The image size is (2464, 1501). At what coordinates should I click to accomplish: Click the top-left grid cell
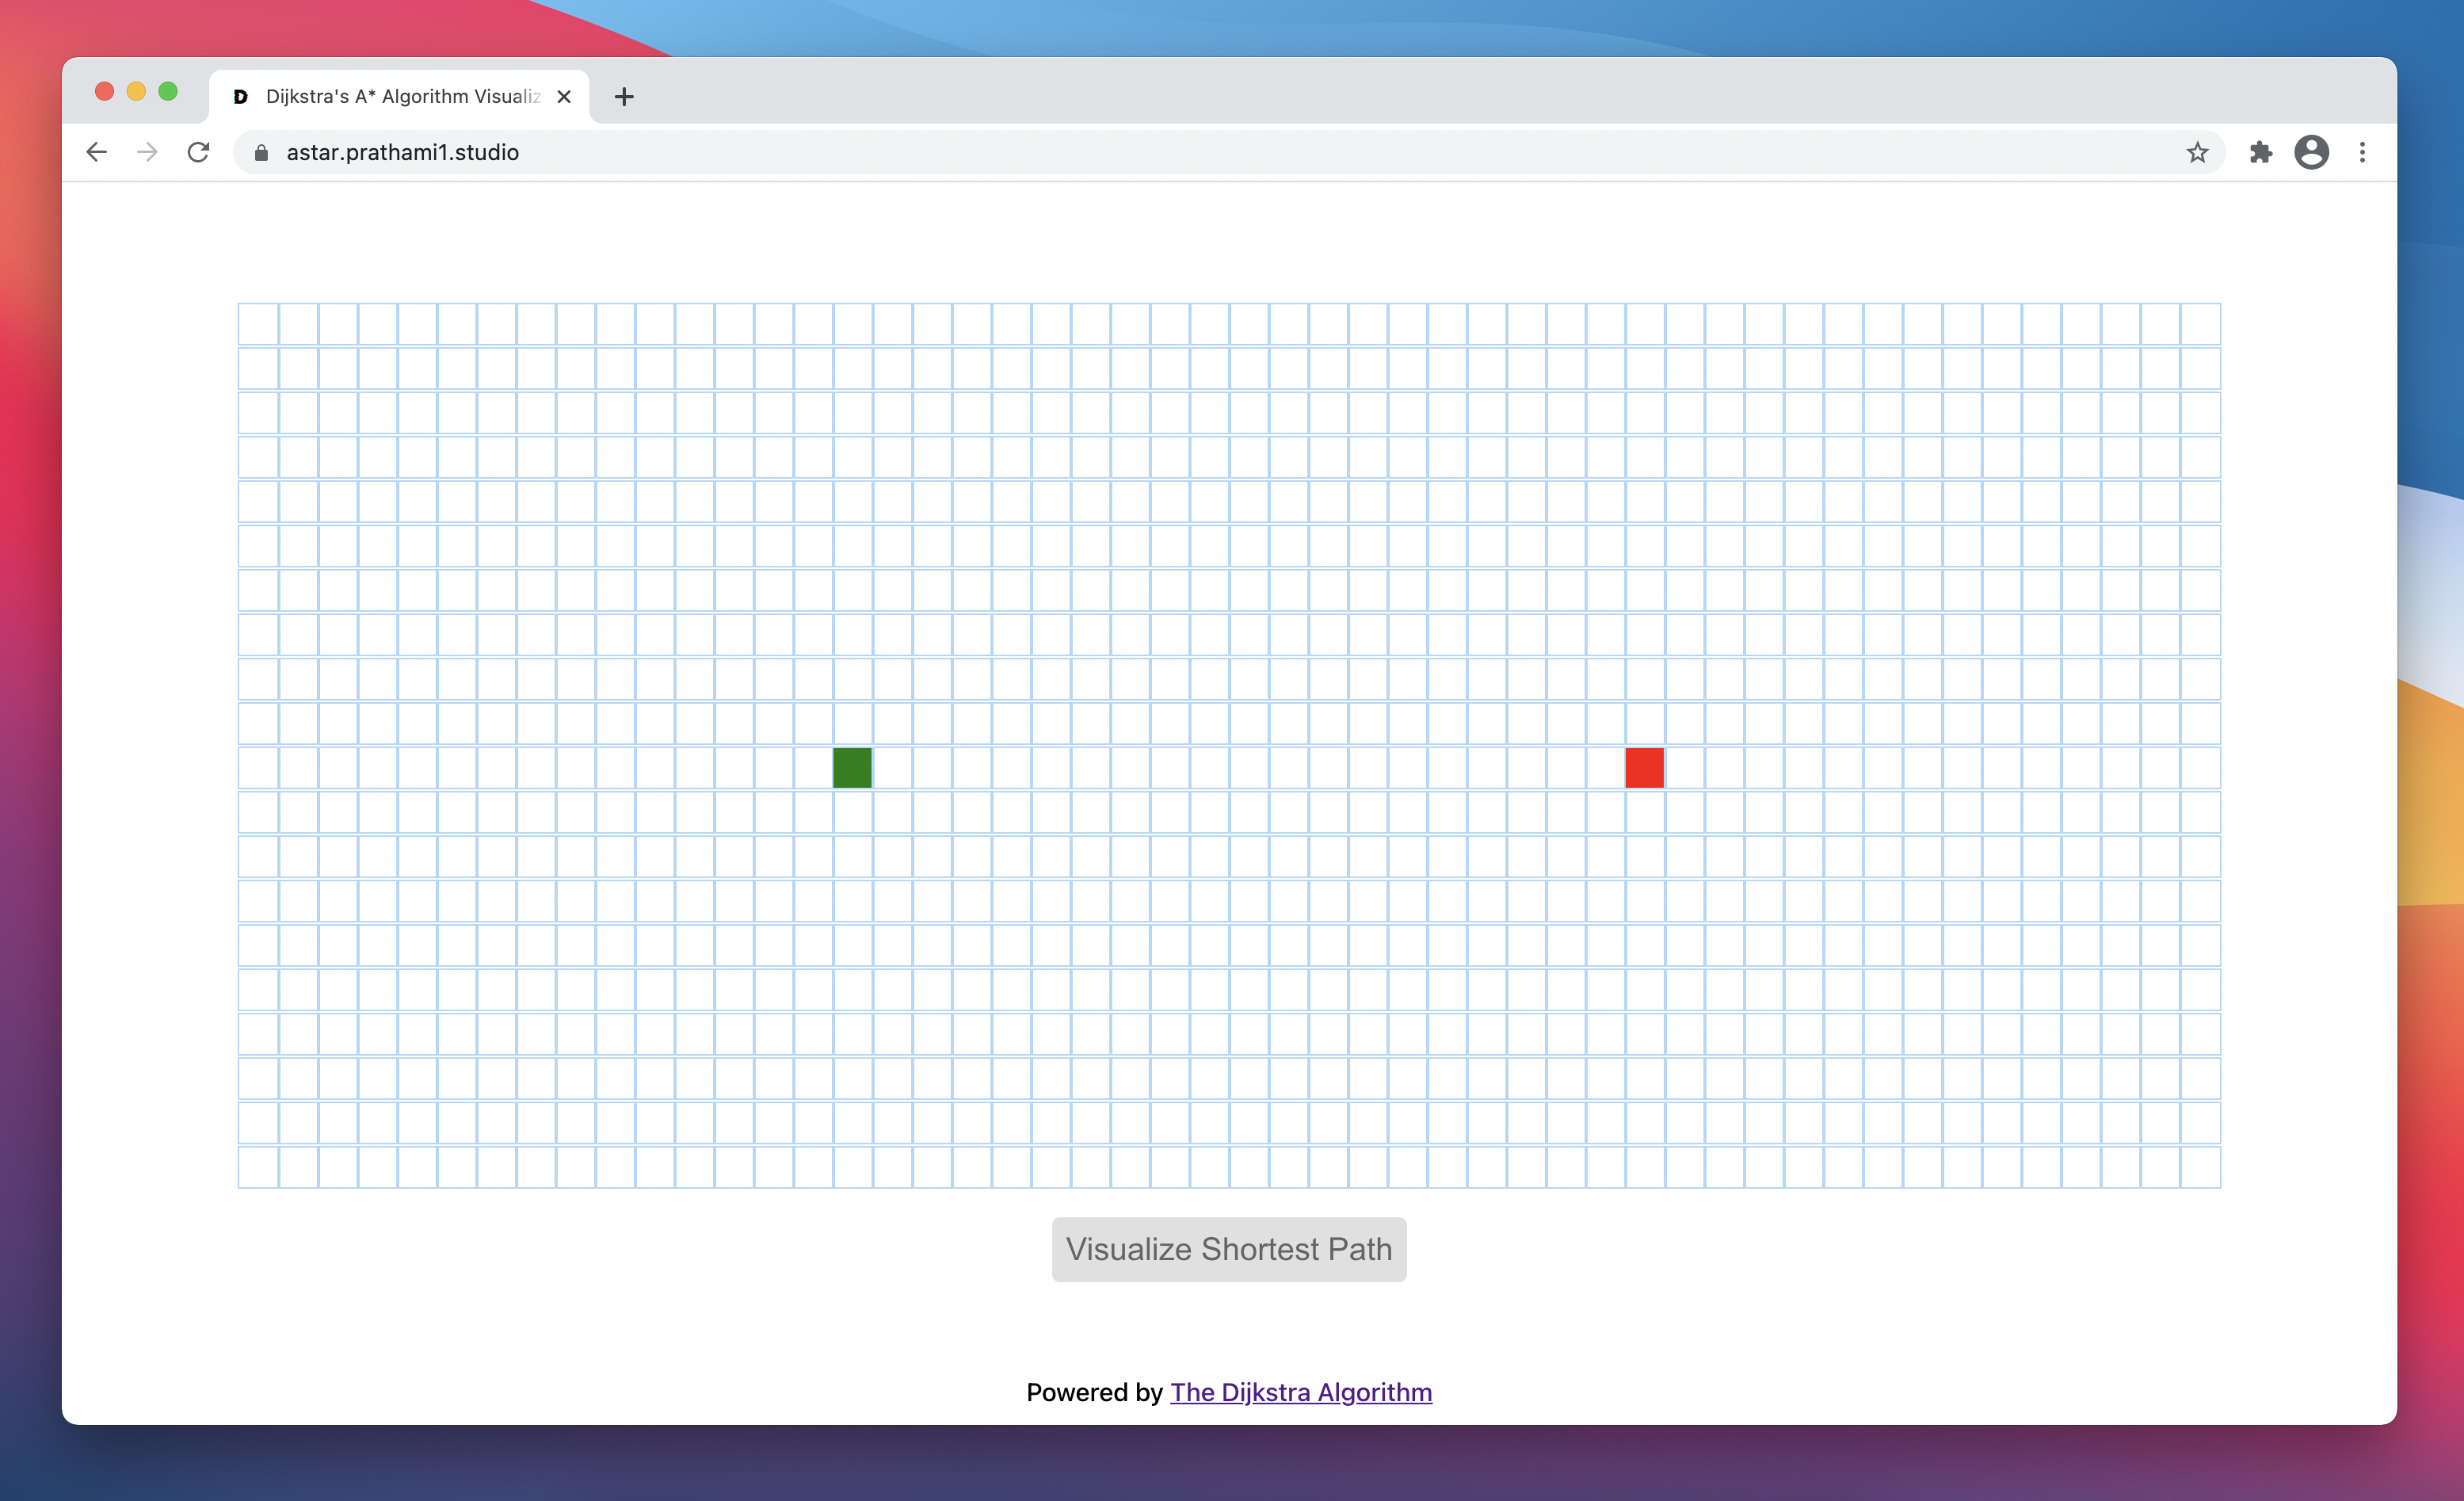[259, 325]
